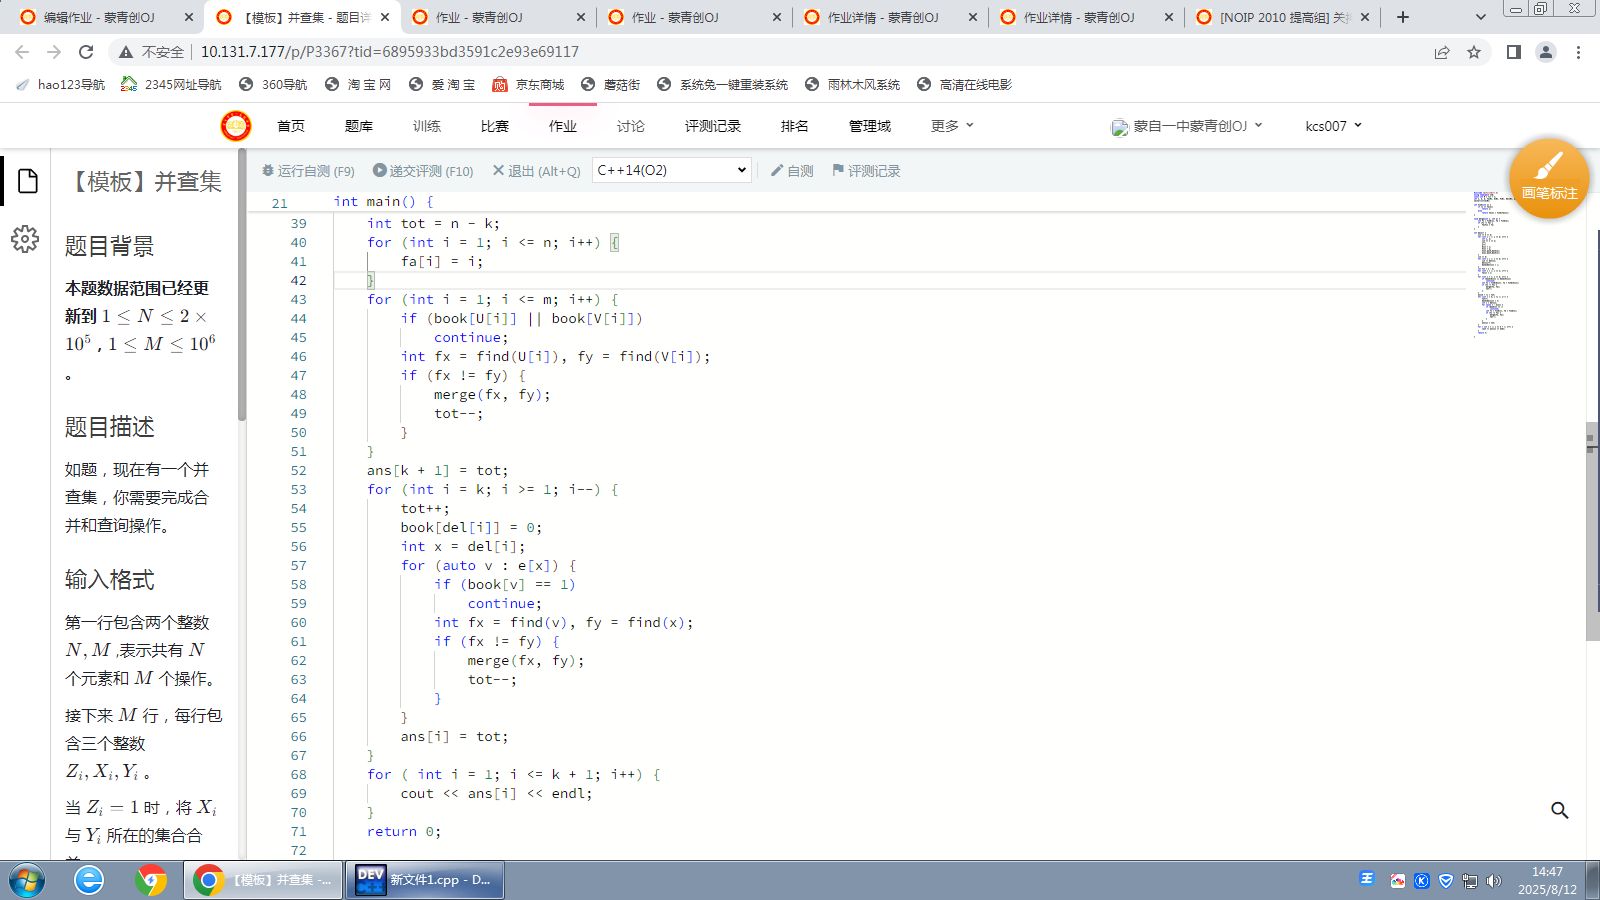This screenshot has height=900, width=1600.
Task: Toggle browser side panel
Action: click(x=1513, y=52)
